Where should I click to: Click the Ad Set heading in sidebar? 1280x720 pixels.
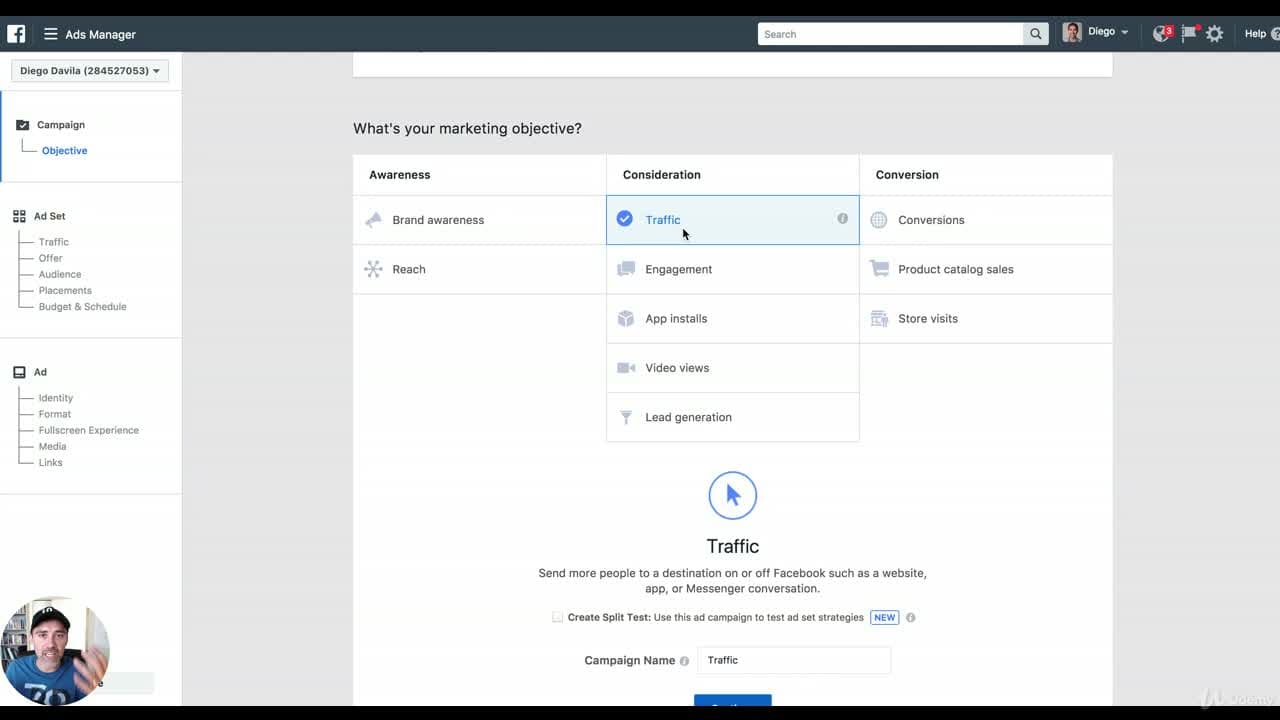(50, 216)
